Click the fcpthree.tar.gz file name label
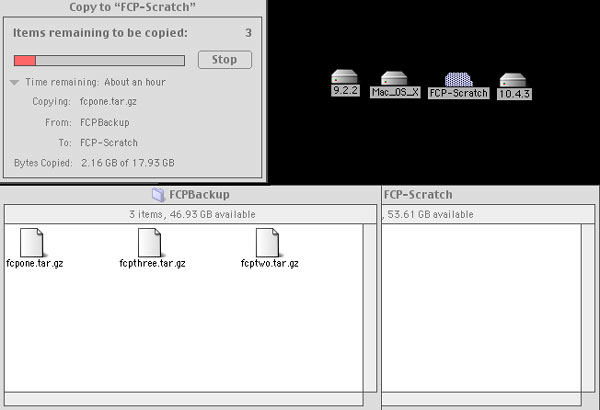The image size is (600, 410). tap(152, 263)
